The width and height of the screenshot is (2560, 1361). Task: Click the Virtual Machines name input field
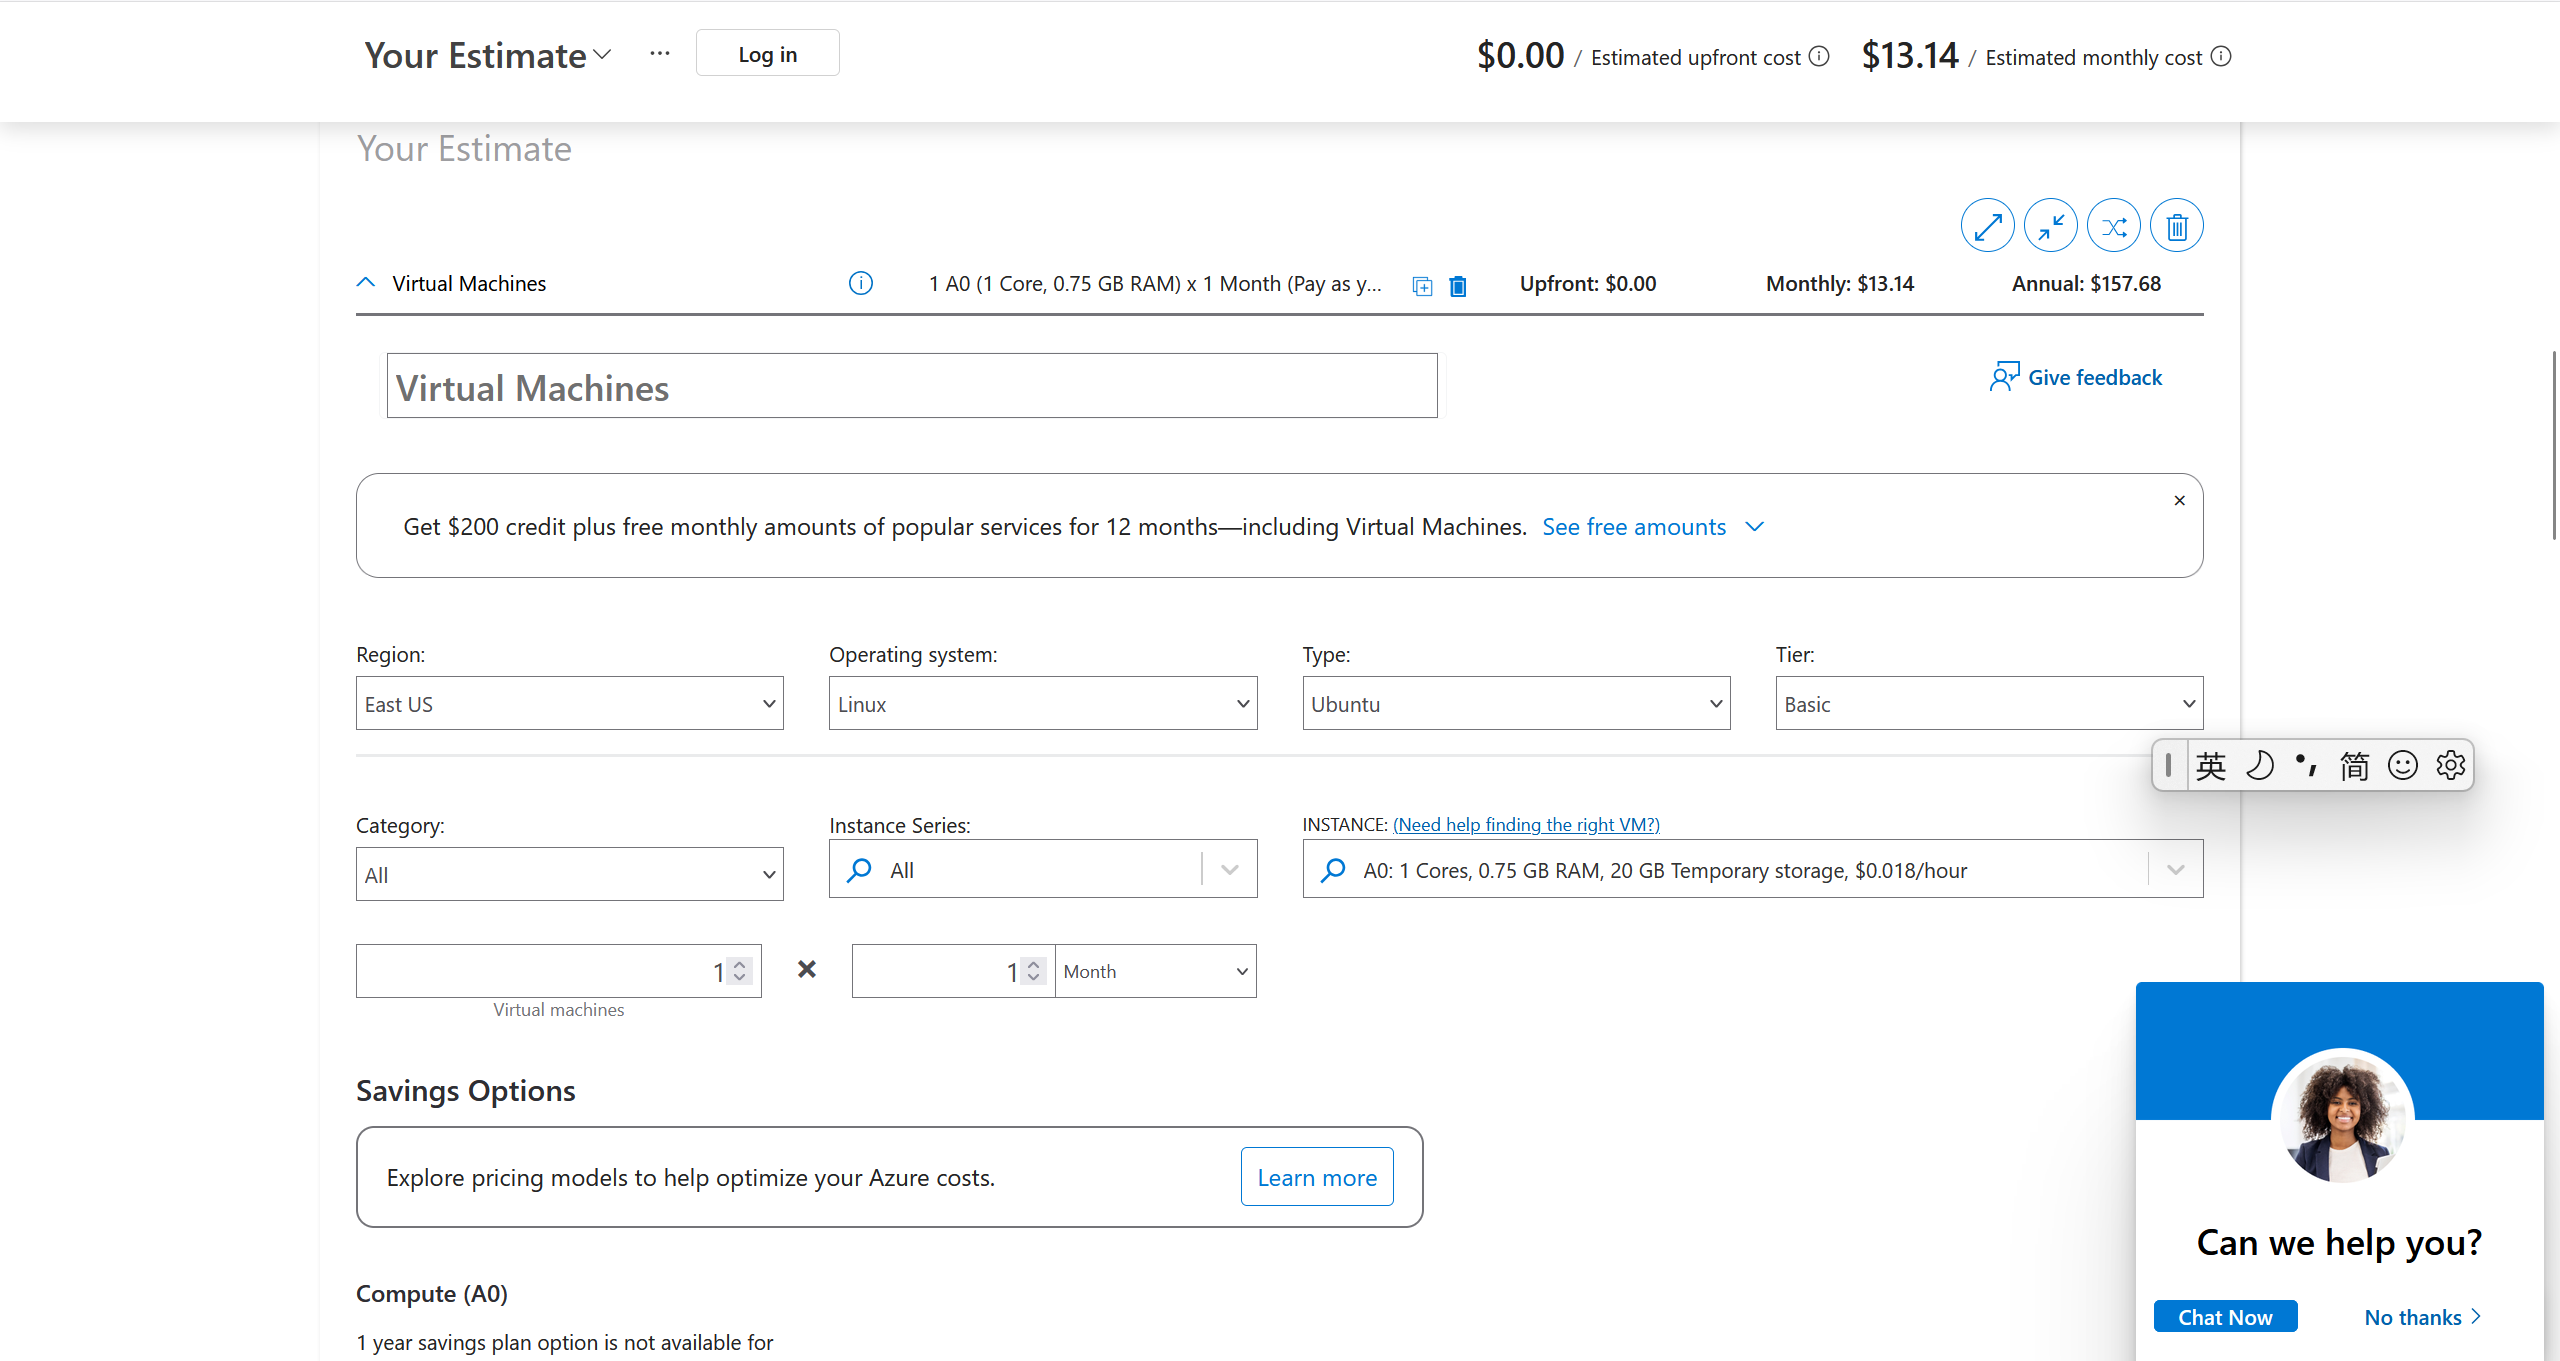point(912,386)
